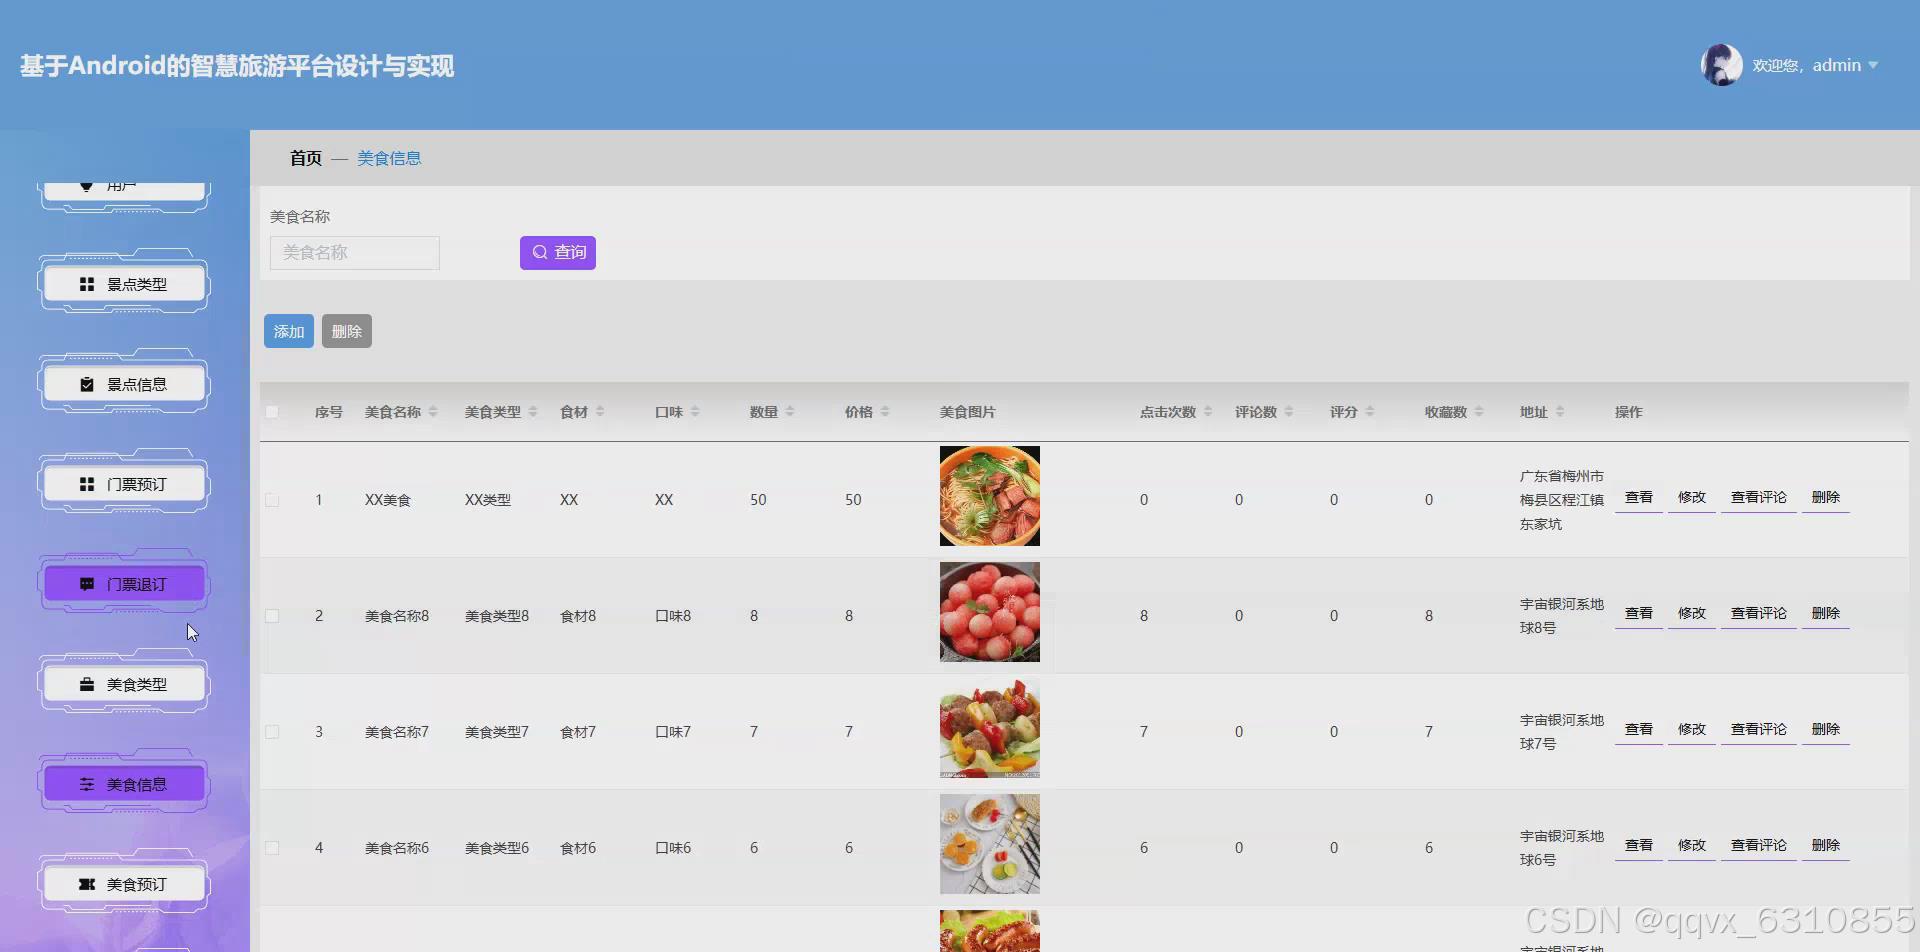Click the briefcase icon beside 美食类型
Image resolution: width=1920 pixels, height=952 pixels.
click(87, 685)
